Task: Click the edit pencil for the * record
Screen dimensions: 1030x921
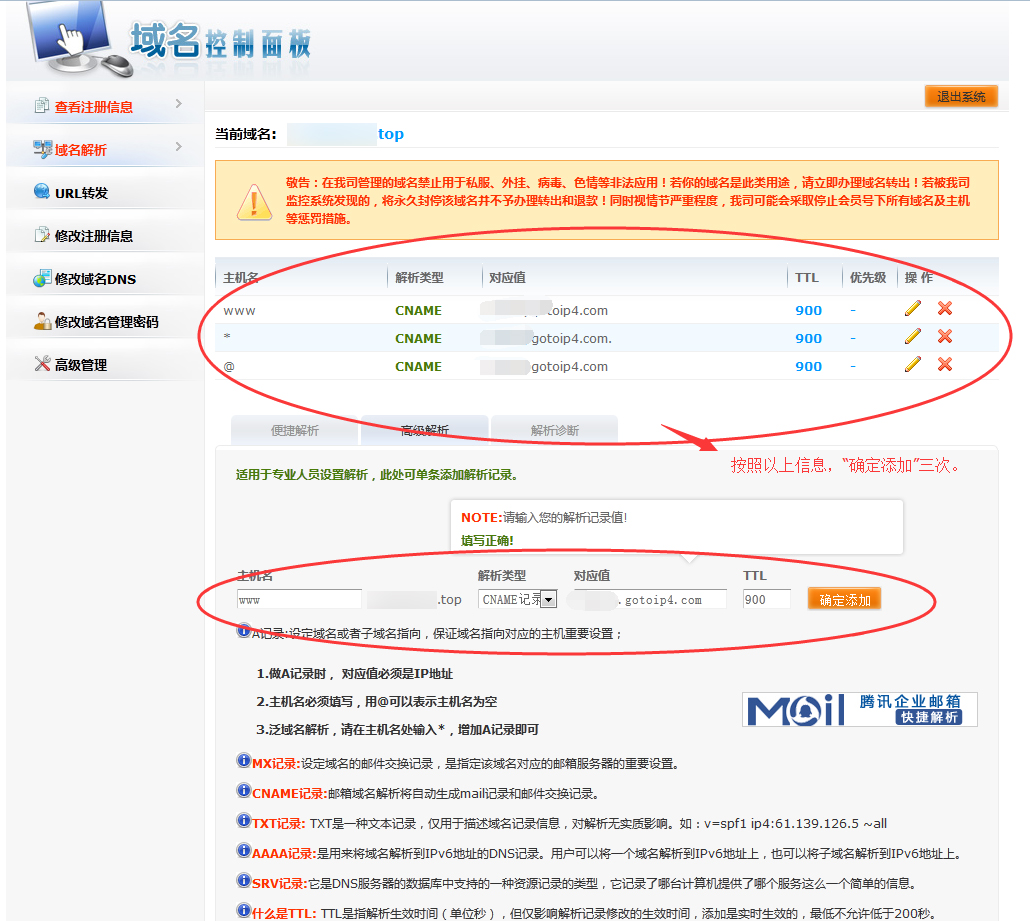Action: point(912,337)
